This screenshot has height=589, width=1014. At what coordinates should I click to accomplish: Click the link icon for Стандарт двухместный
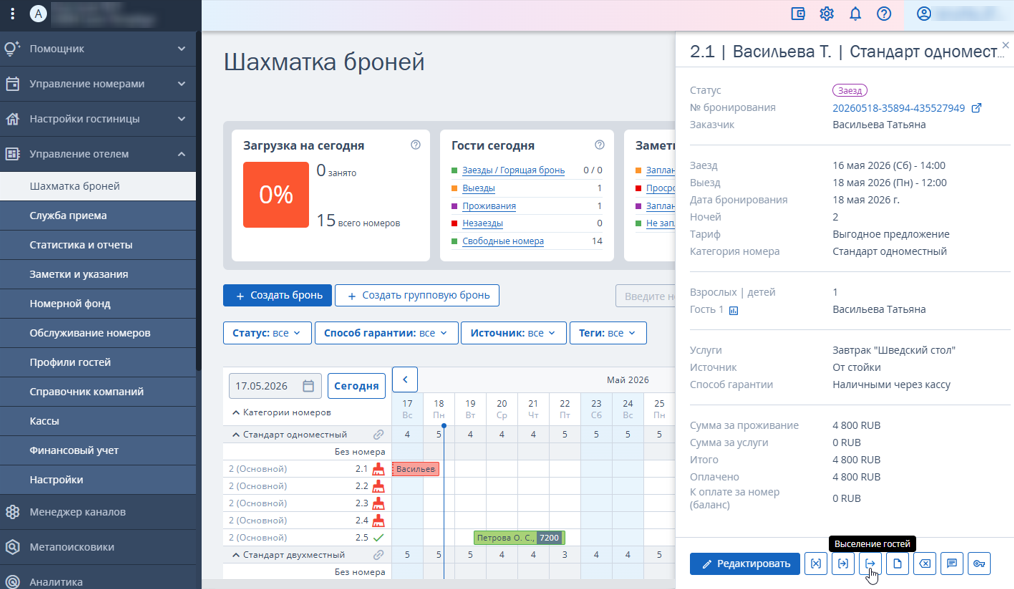pos(378,555)
